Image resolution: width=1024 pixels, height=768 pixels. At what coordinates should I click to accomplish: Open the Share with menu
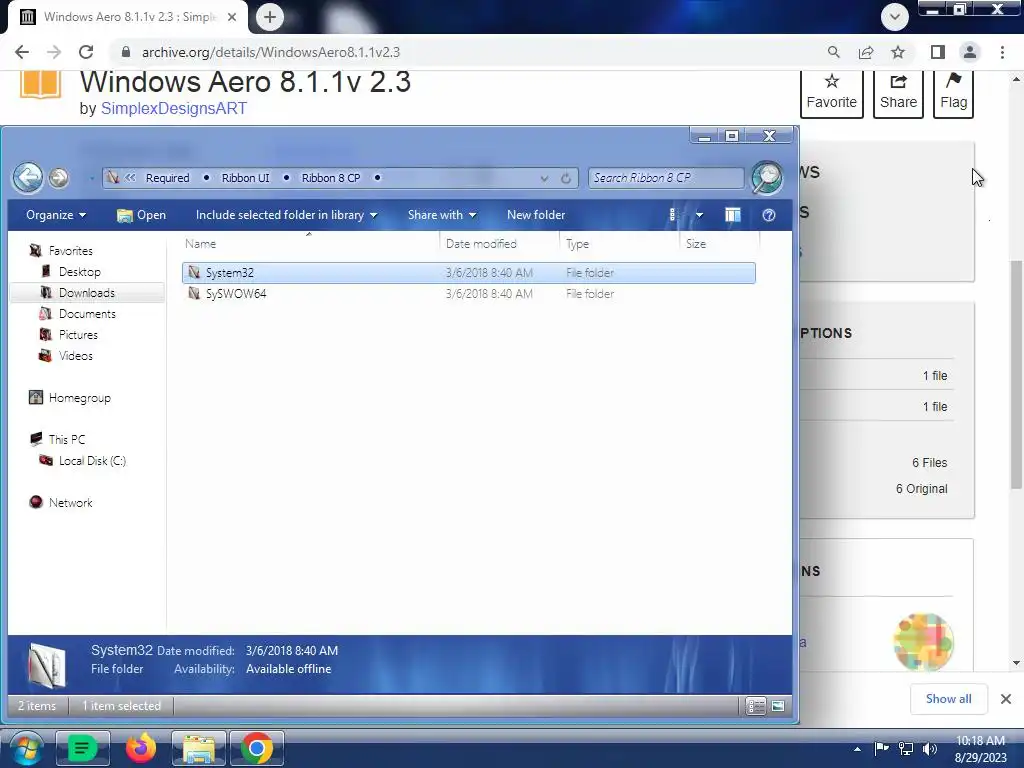tap(441, 215)
